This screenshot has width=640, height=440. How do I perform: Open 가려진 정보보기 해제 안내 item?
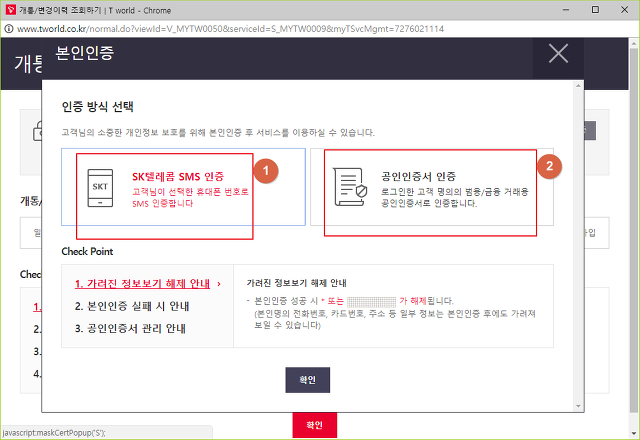[x=142, y=284]
